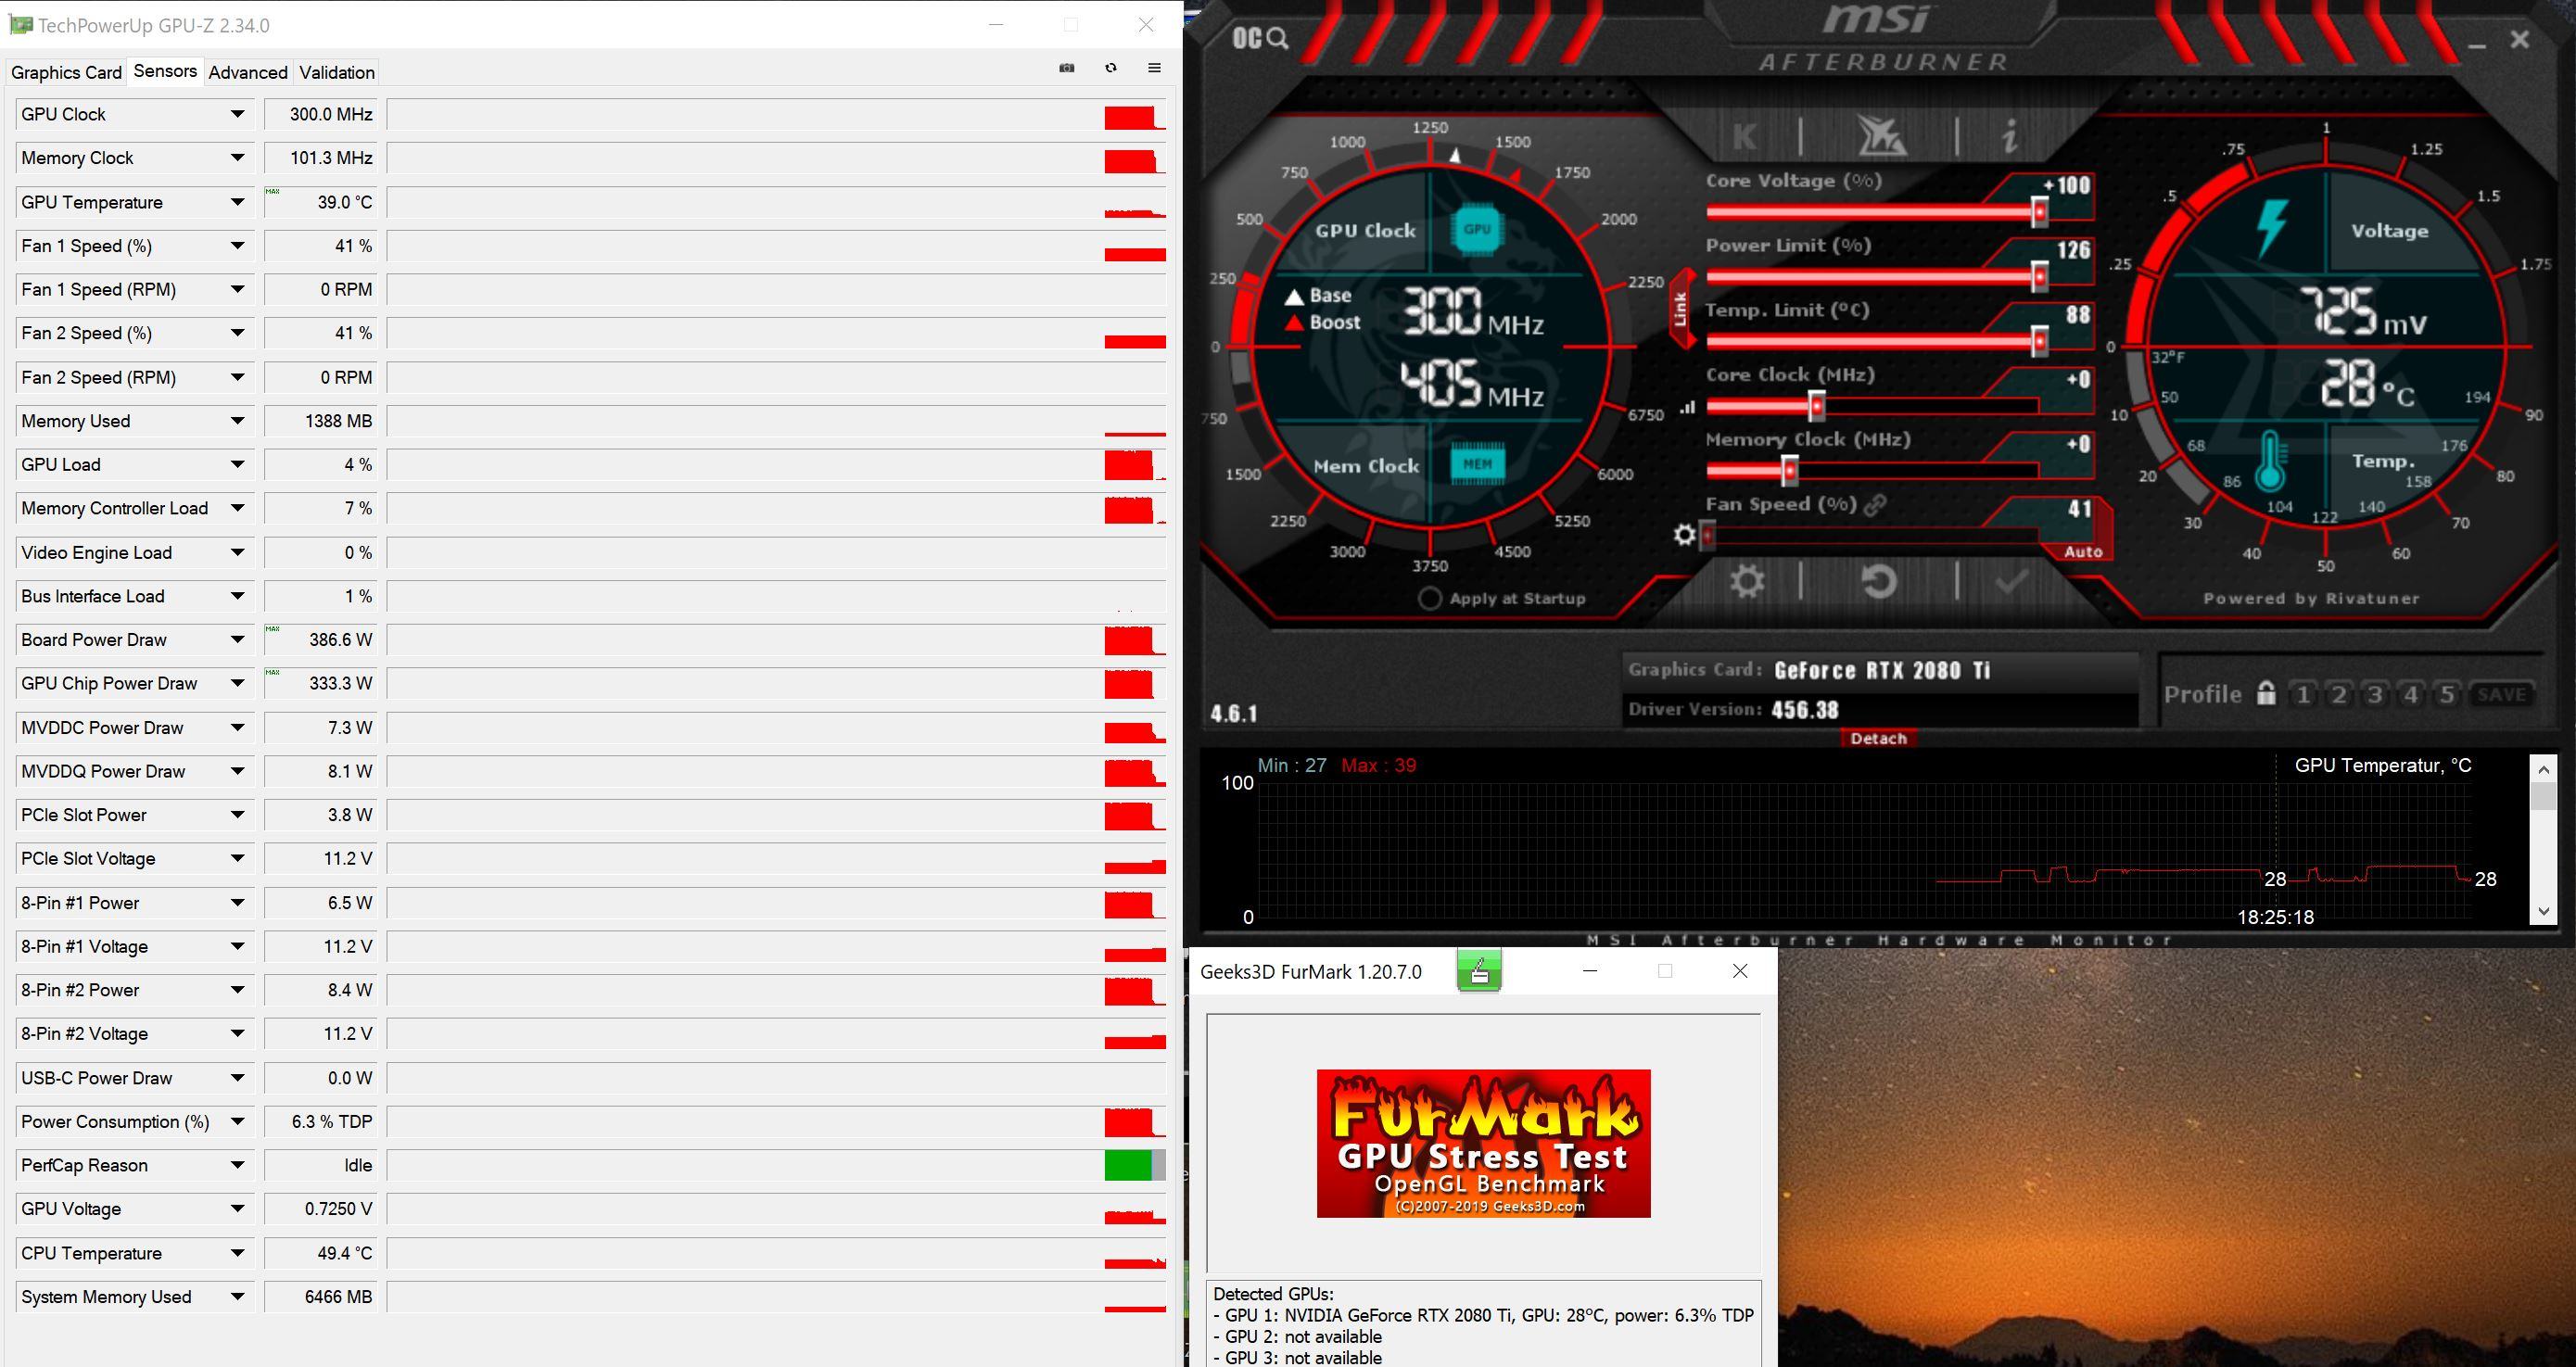Click hardware monitor scrollbar down arrow
This screenshot has height=1367, width=2576.
coord(2544,911)
